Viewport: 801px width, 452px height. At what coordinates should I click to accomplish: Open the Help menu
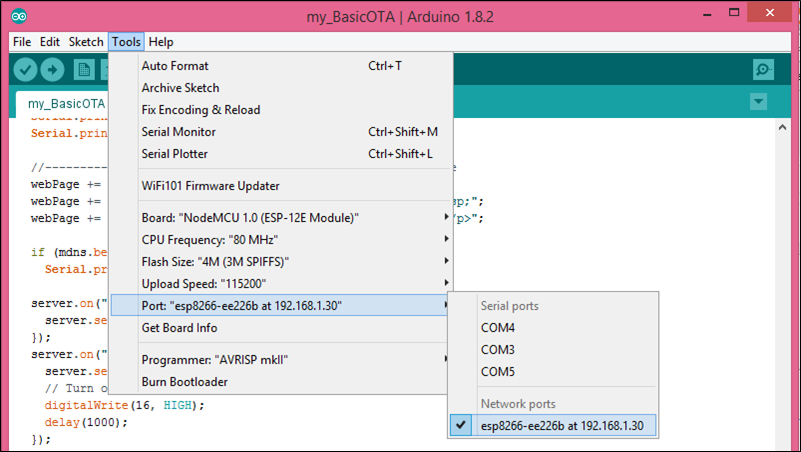(161, 42)
